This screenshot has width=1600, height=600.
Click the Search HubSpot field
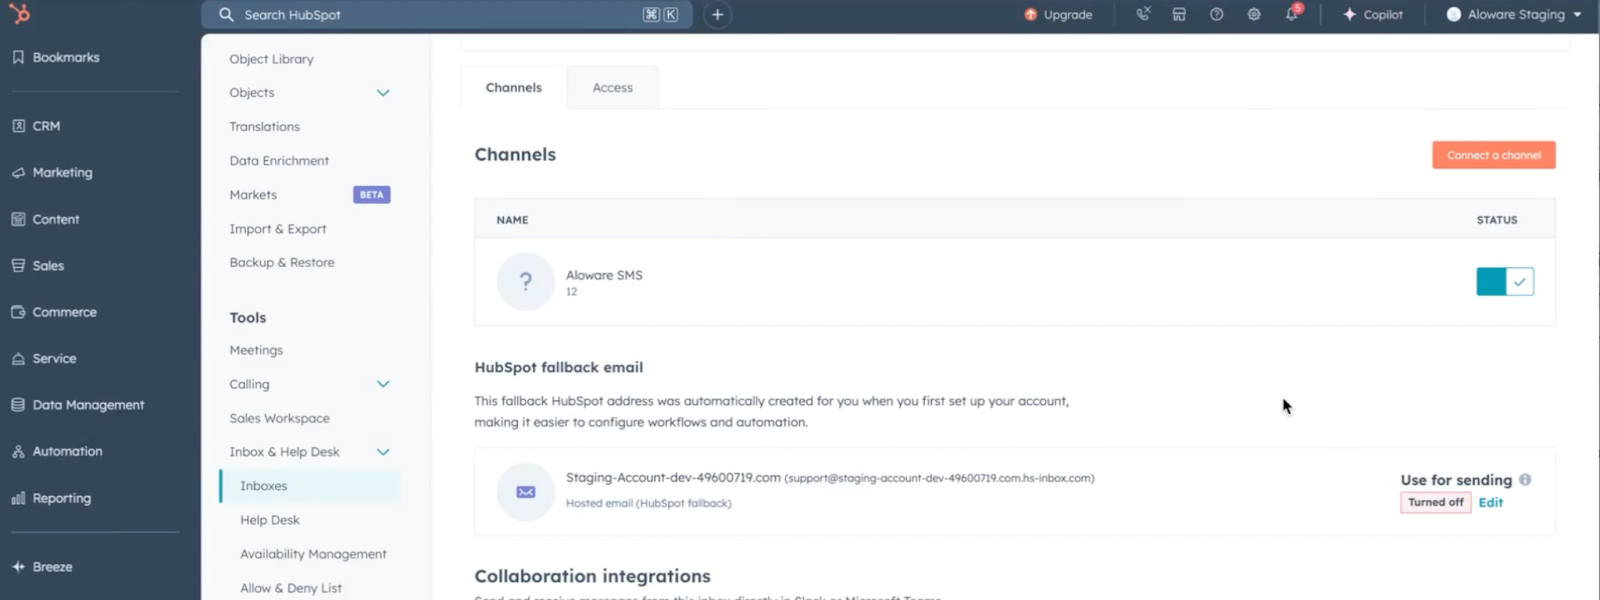point(447,14)
